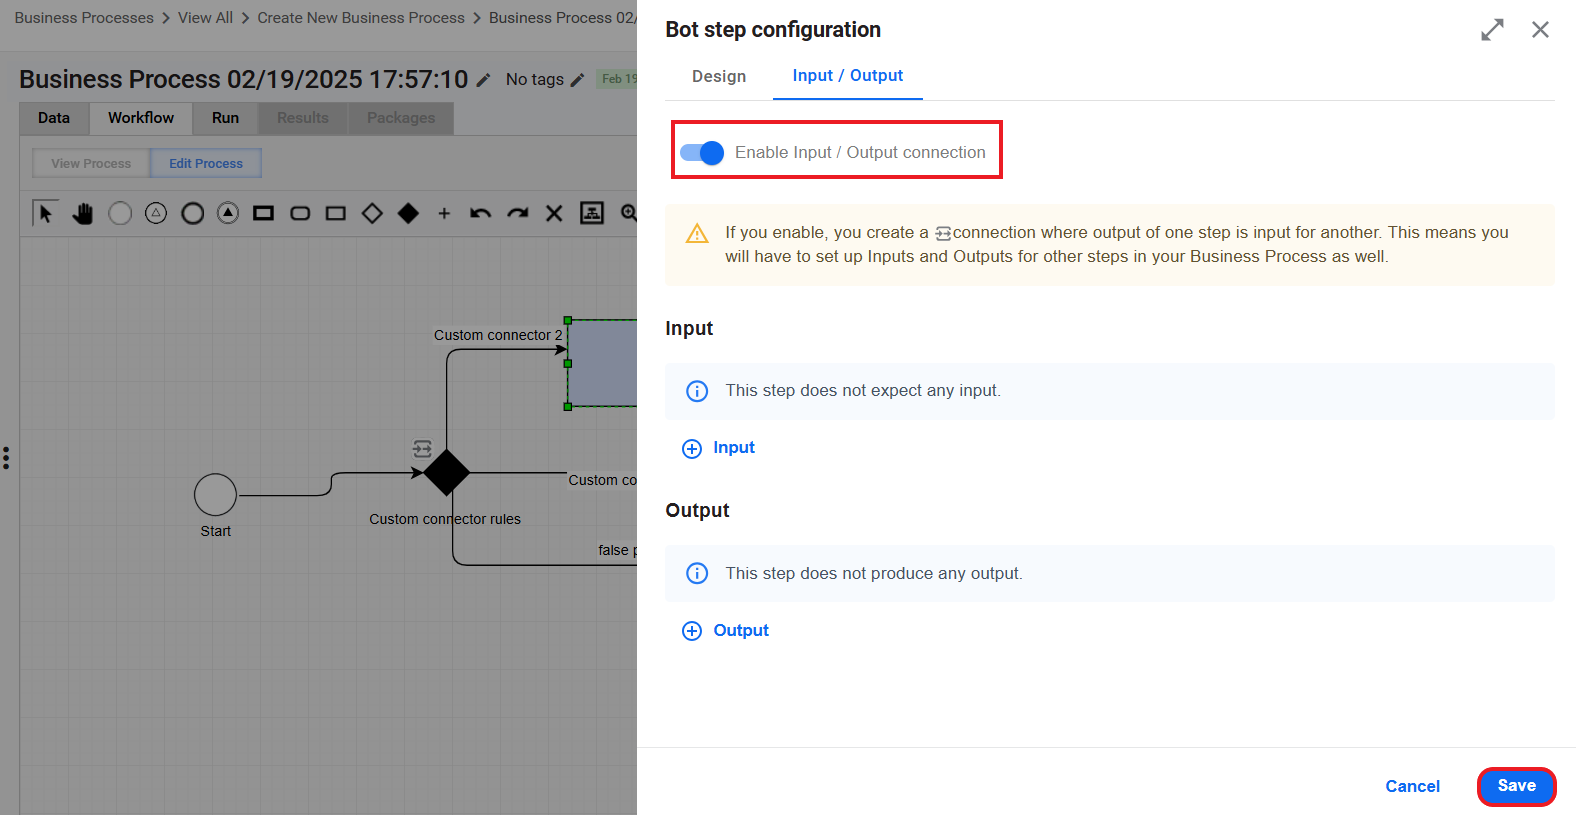The image size is (1576, 815).
Task: Click the info icon in Input notice
Action: [697, 391]
